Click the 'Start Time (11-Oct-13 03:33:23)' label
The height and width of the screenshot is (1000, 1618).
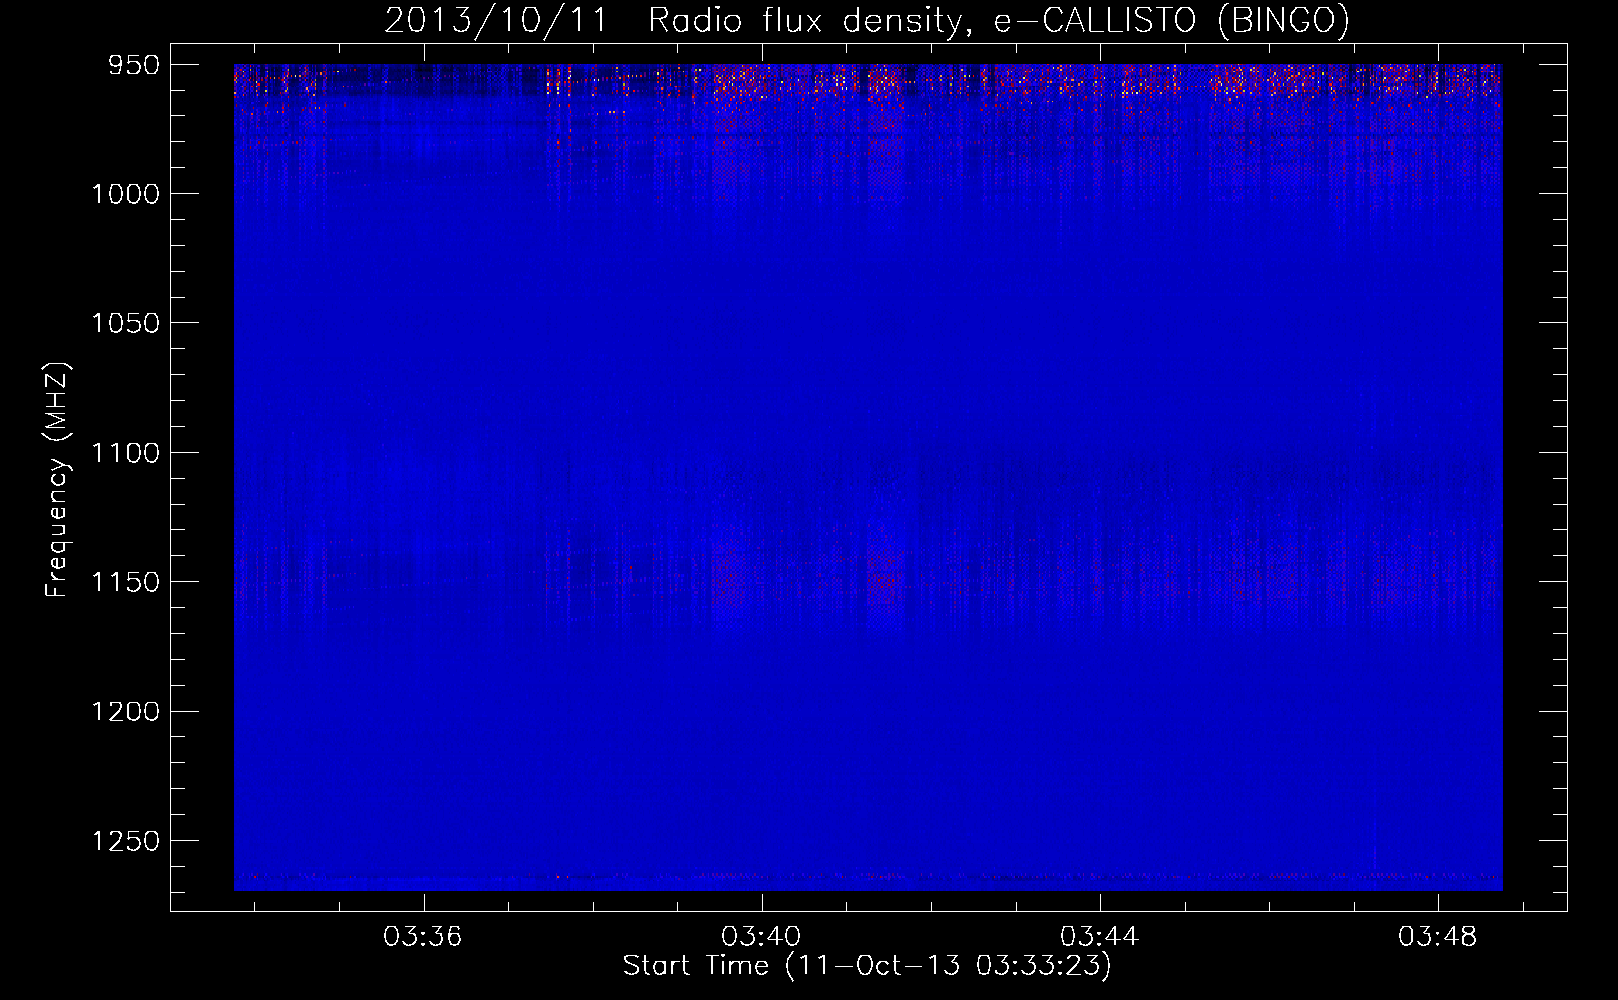tap(867, 966)
